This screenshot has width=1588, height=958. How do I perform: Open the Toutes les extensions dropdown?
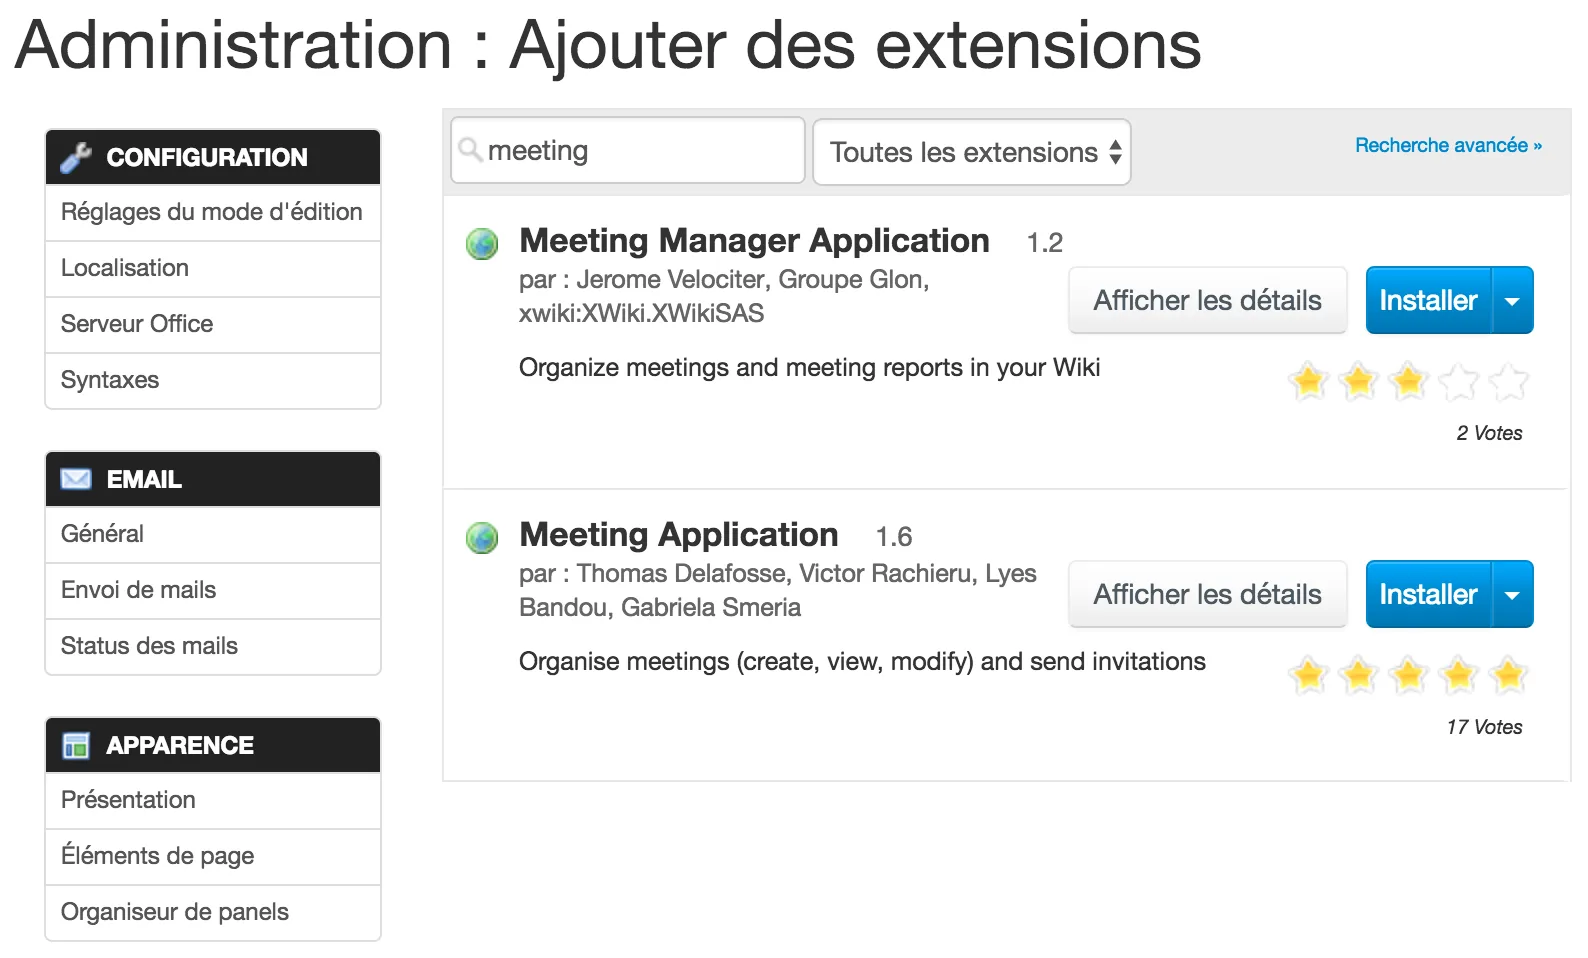click(x=972, y=152)
